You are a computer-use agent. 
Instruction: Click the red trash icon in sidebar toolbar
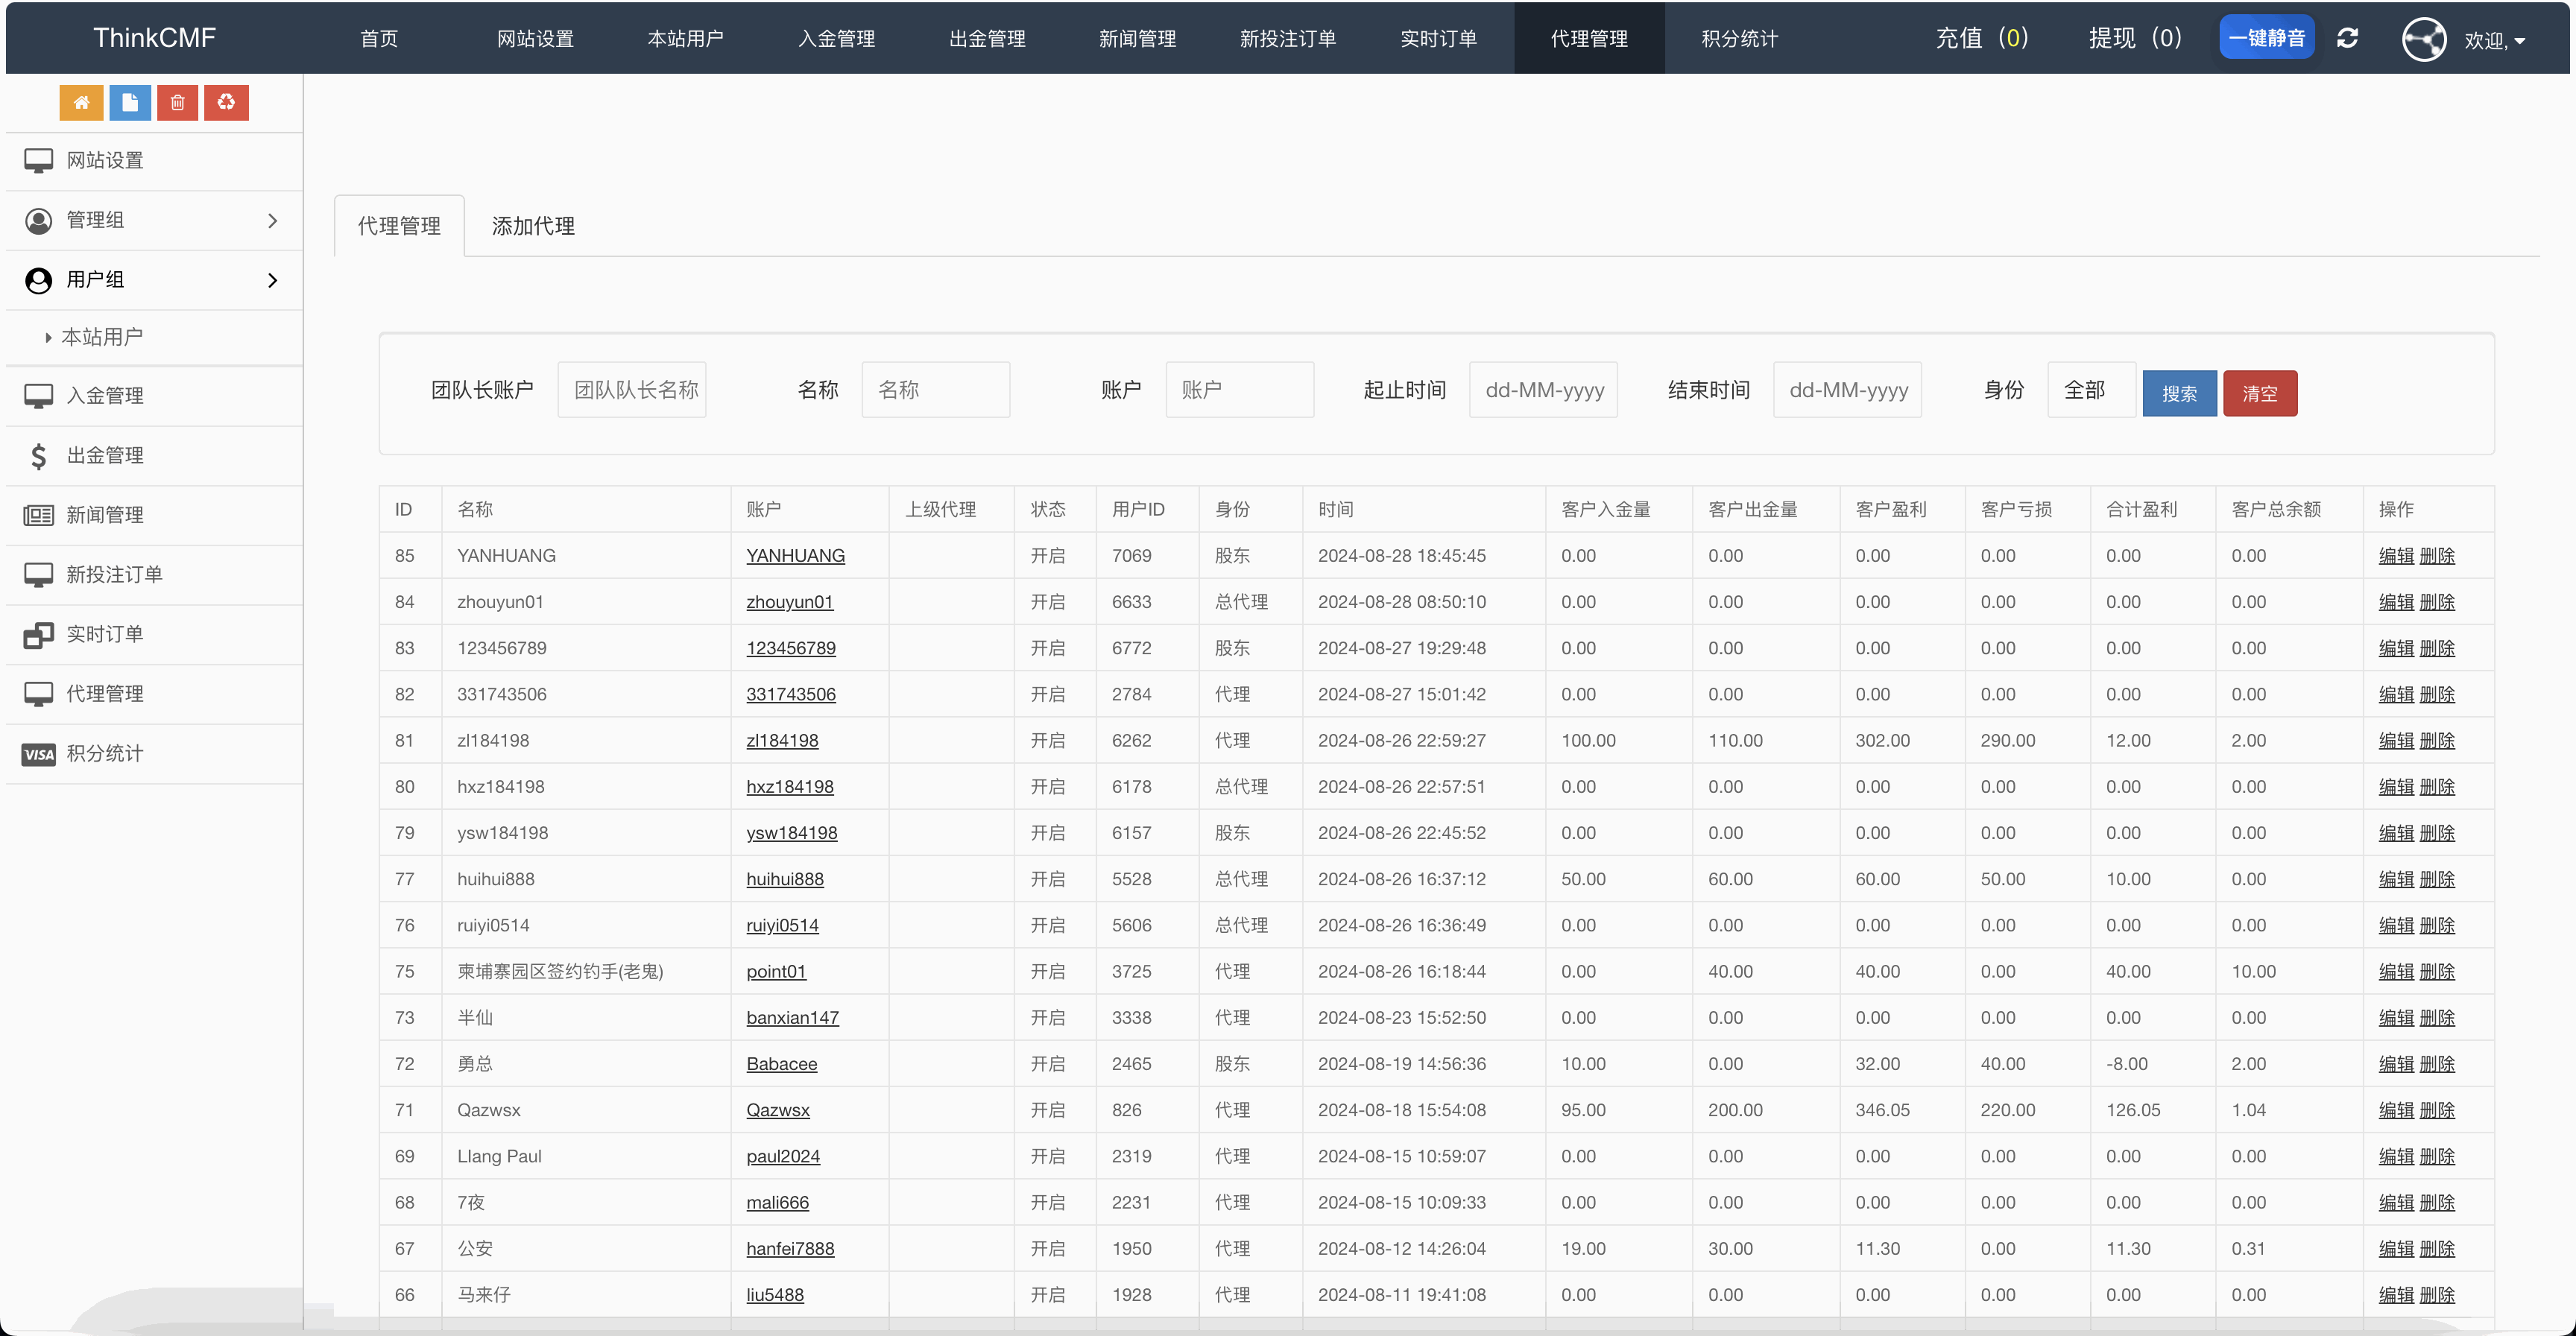(177, 102)
